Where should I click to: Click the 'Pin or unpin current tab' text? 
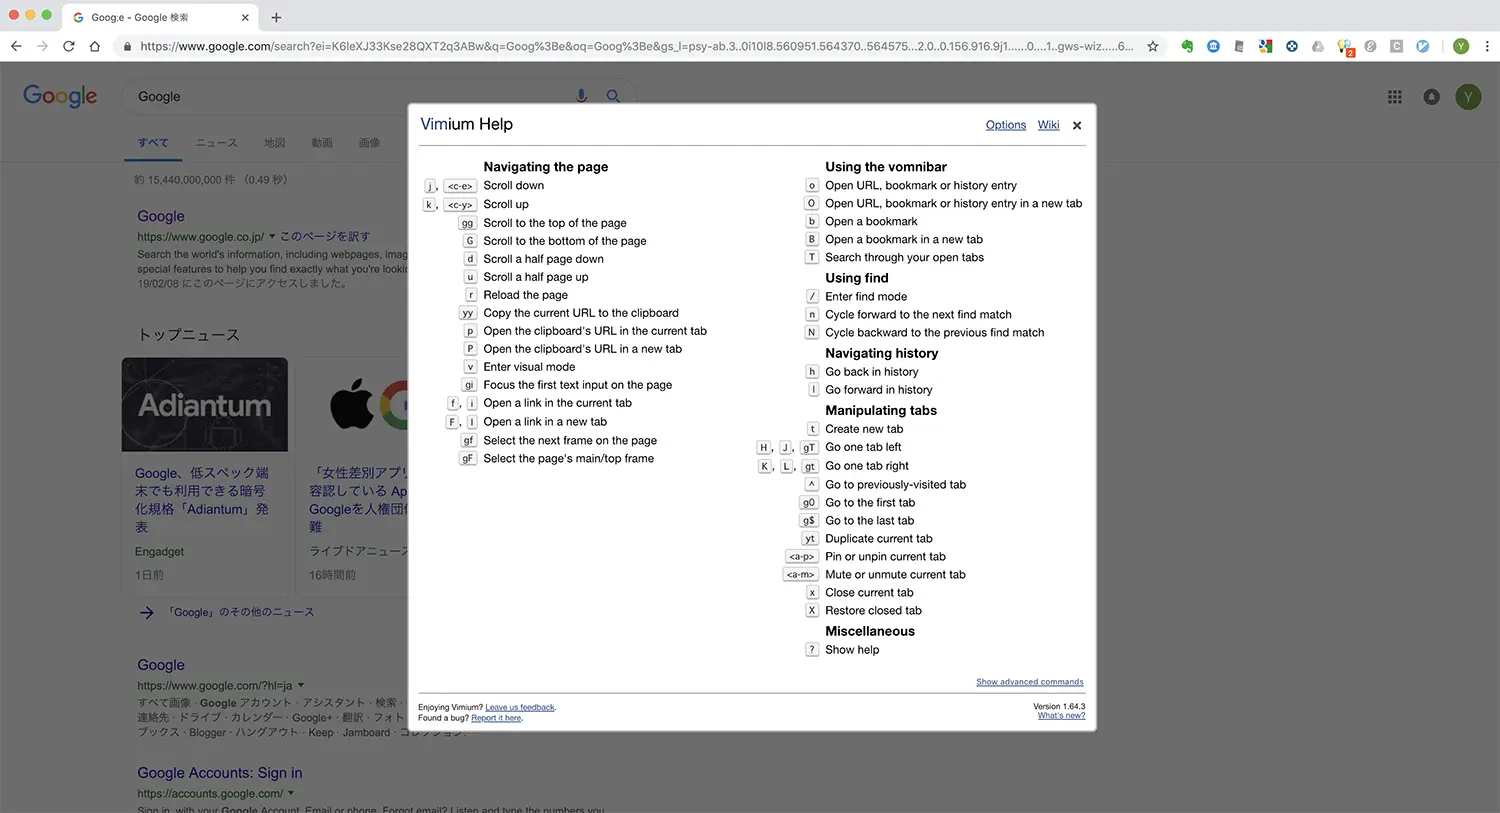(885, 557)
